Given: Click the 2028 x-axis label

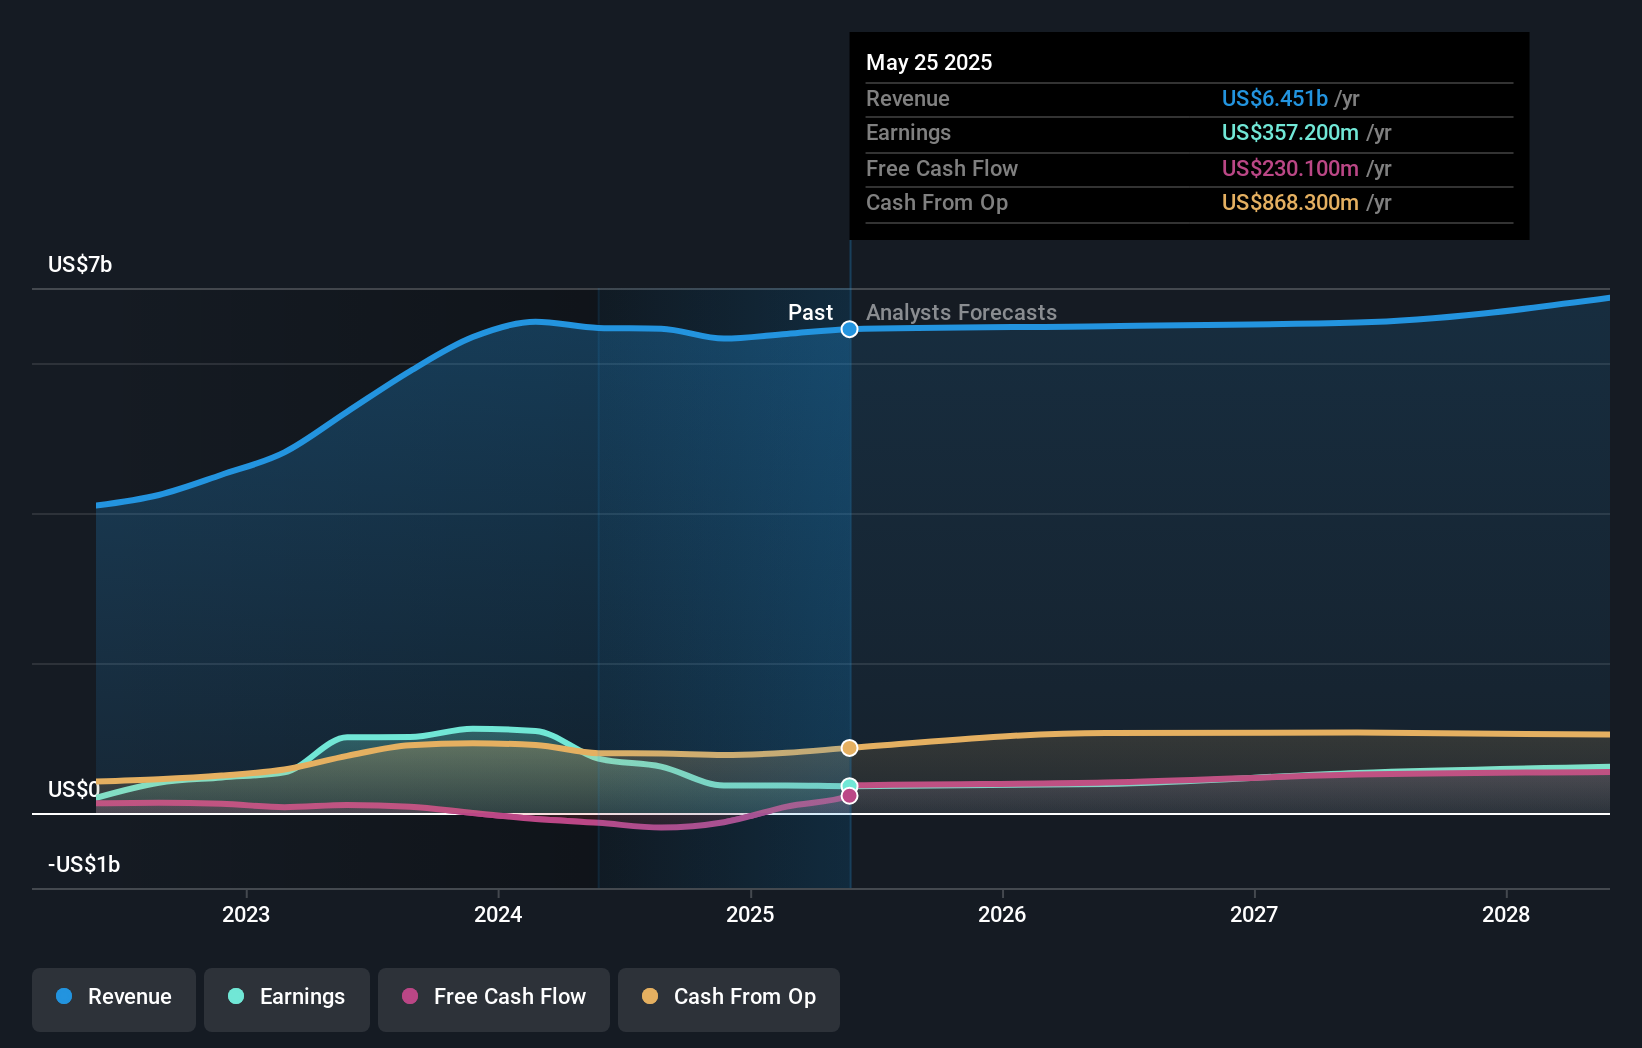Looking at the screenshot, I should click(1506, 914).
